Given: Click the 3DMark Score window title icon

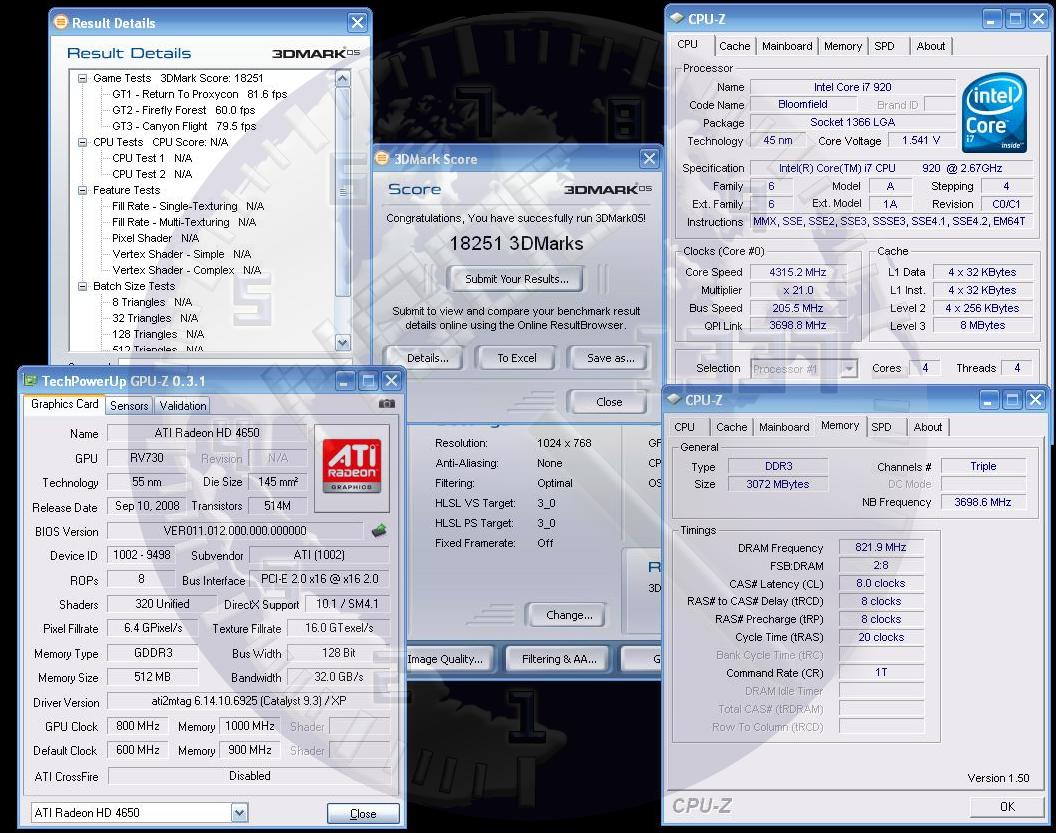Looking at the screenshot, I should click(x=382, y=158).
